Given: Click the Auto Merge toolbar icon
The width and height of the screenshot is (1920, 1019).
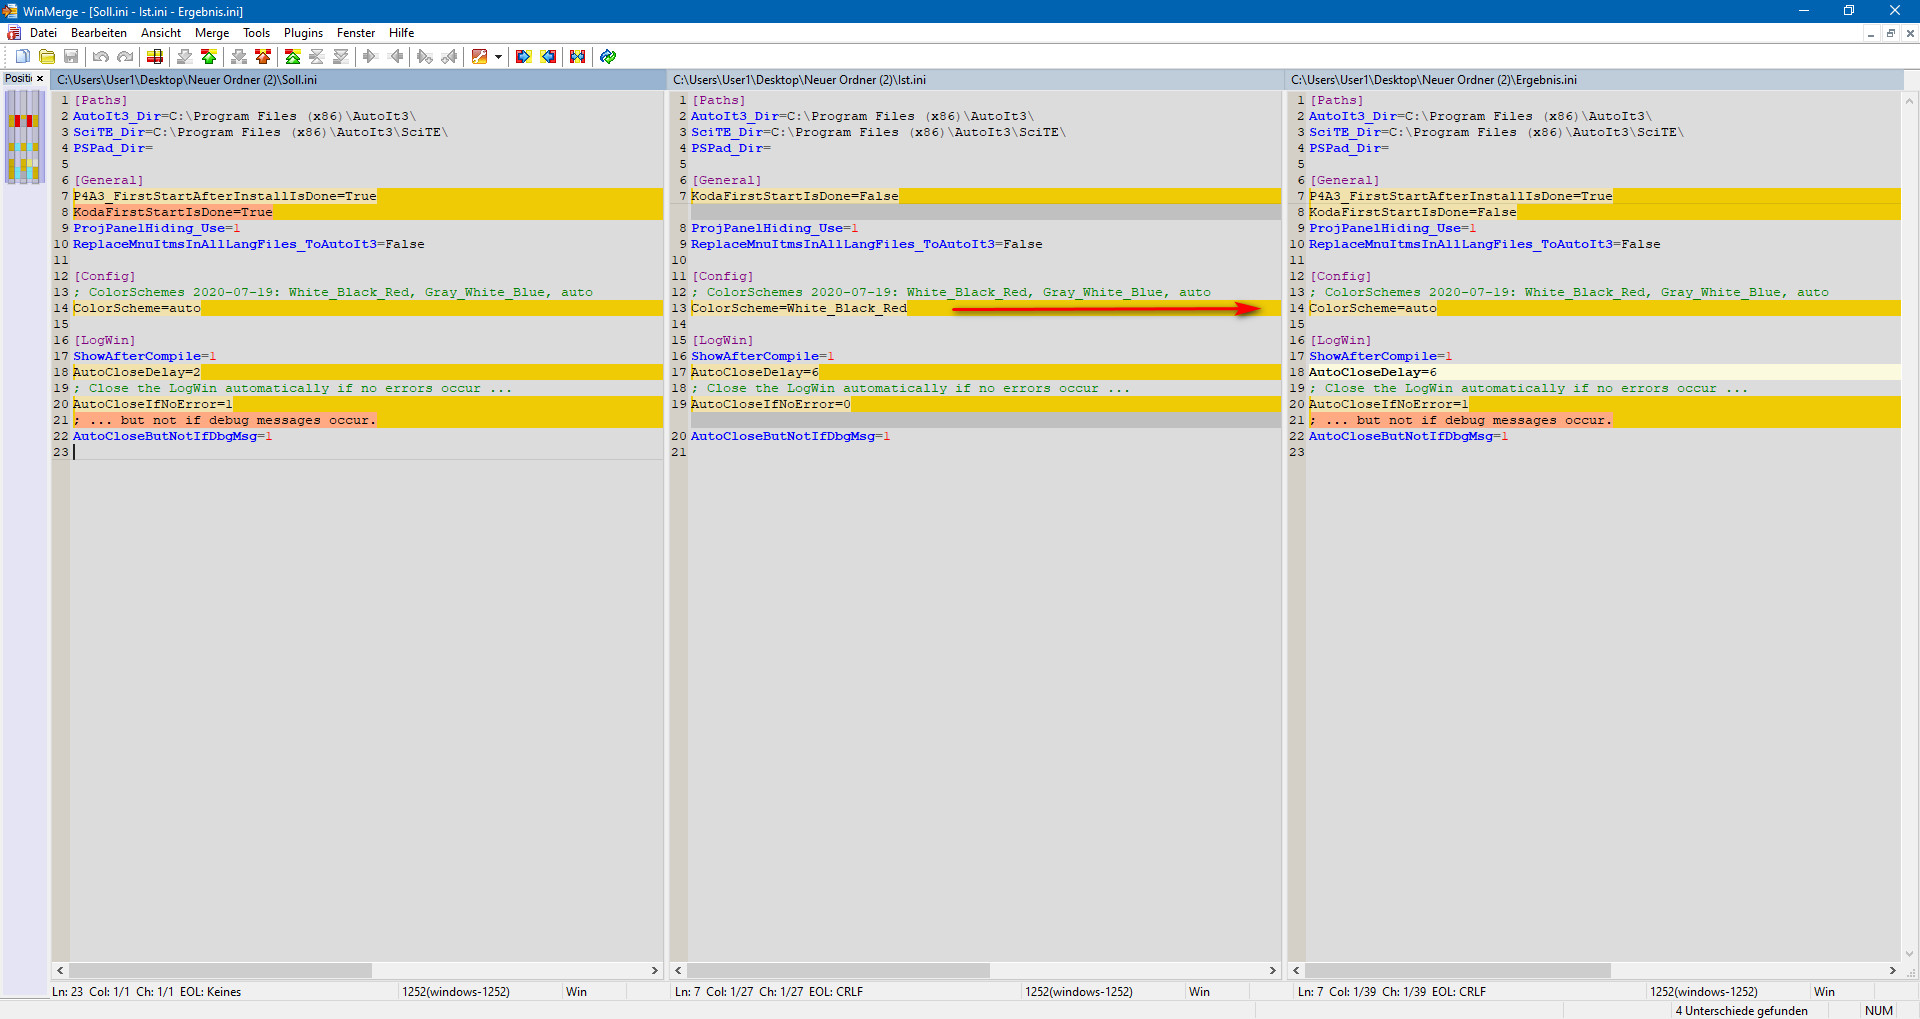Looking at the screenshot, I should [x=577, y=57].
